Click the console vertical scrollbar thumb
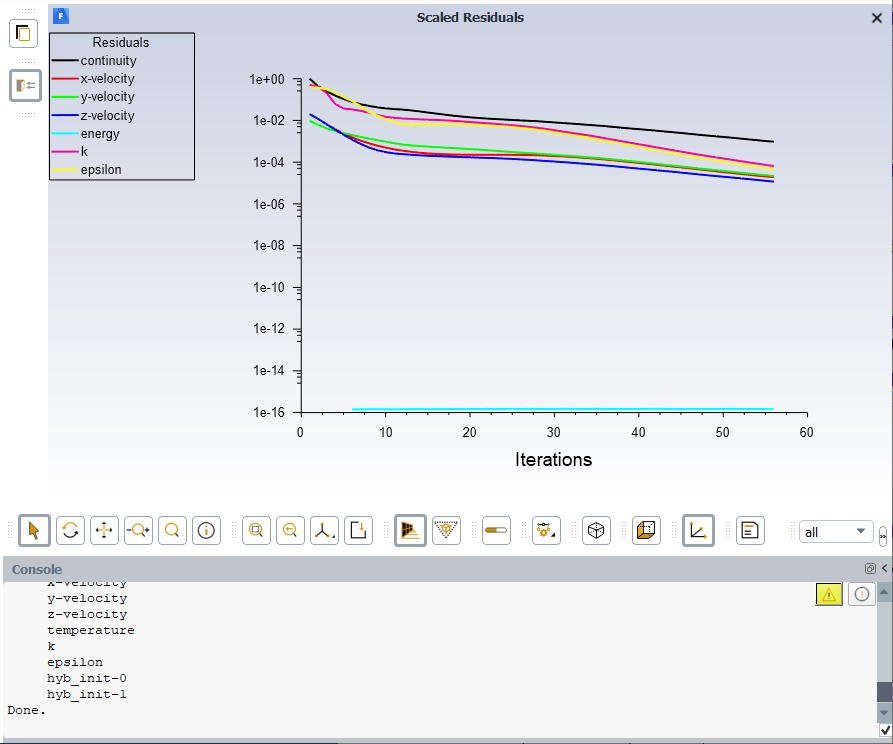This screenshot has width=893, height=744. (x=884, y=692)
